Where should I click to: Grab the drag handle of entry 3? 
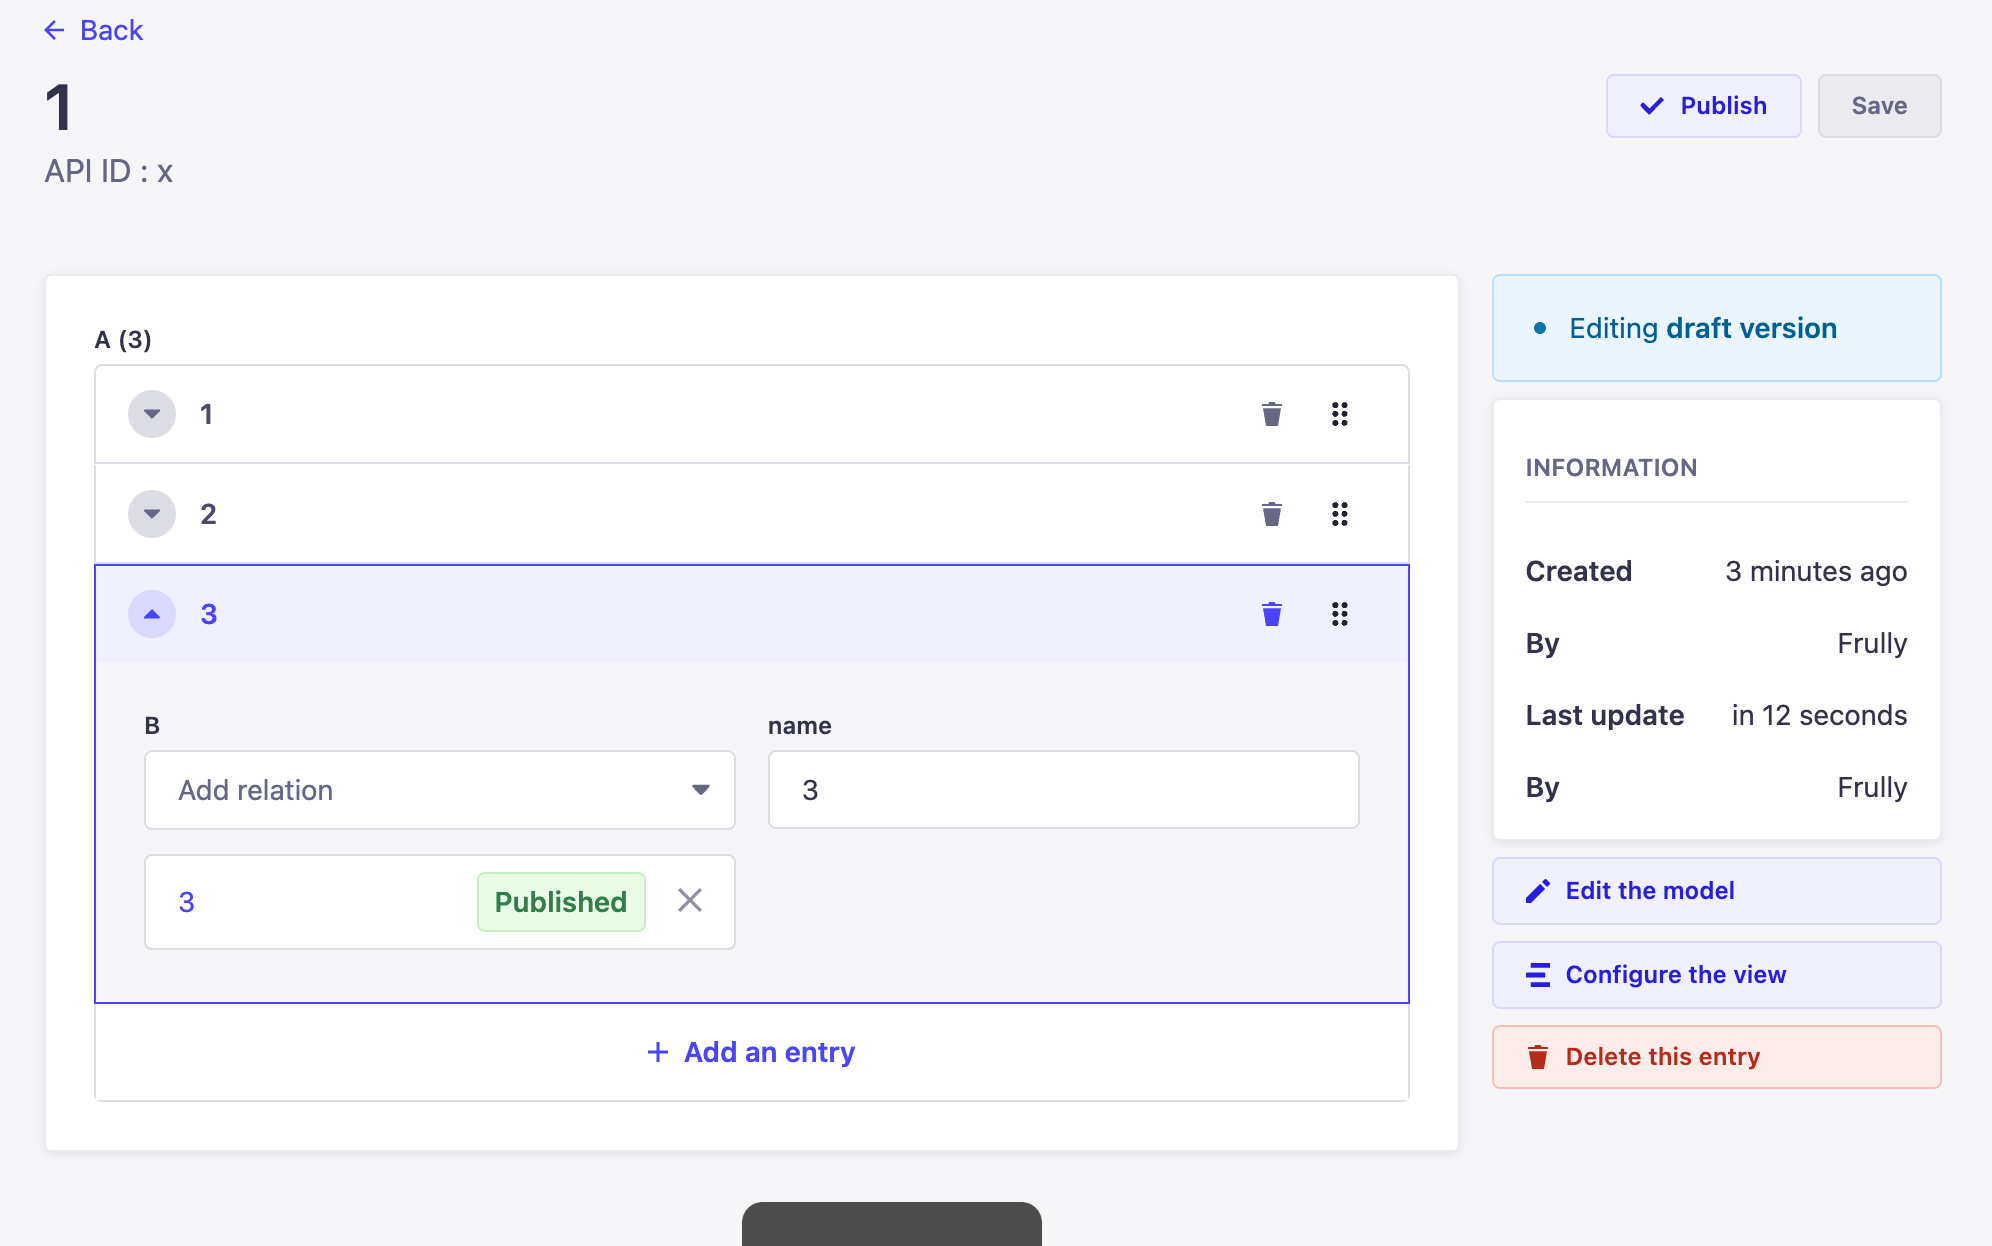(1339, 614)
